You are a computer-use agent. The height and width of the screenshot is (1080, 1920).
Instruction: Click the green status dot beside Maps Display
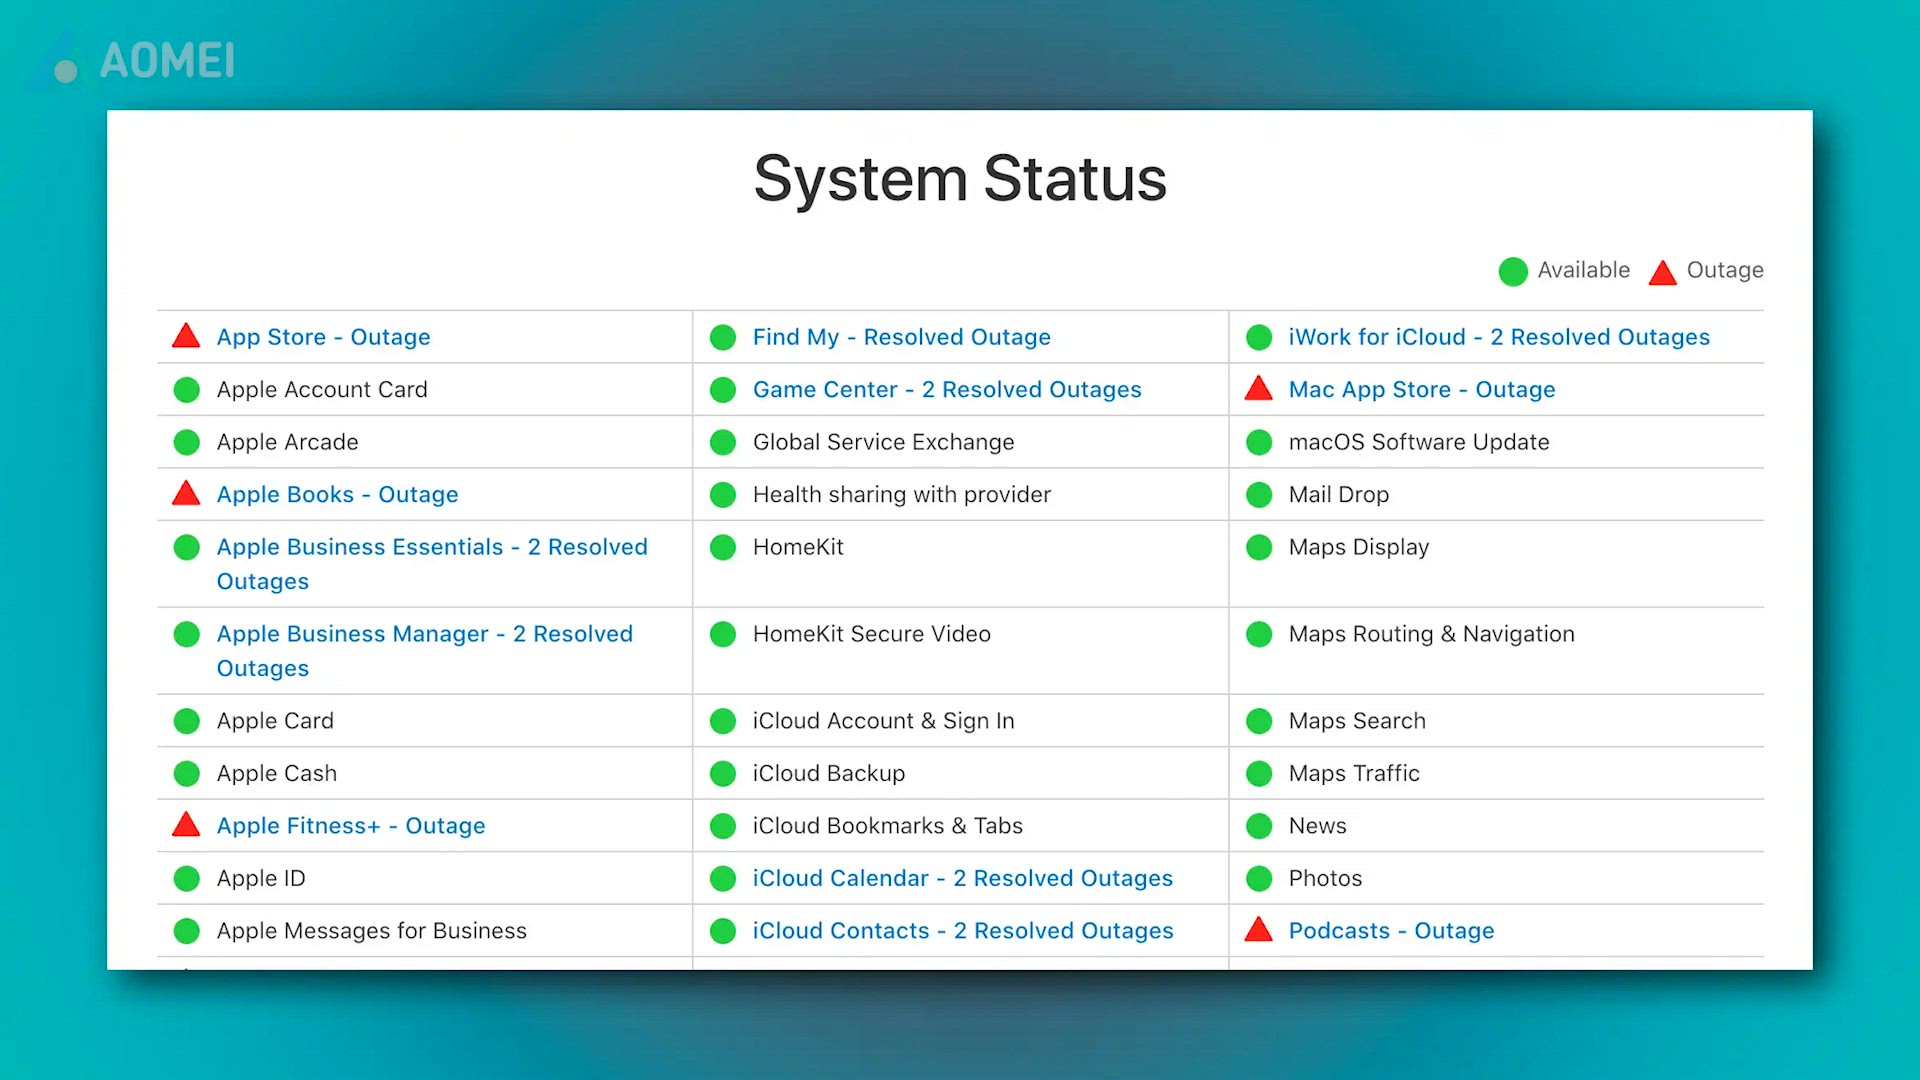pyautogui.click(x=1259, y=547)
